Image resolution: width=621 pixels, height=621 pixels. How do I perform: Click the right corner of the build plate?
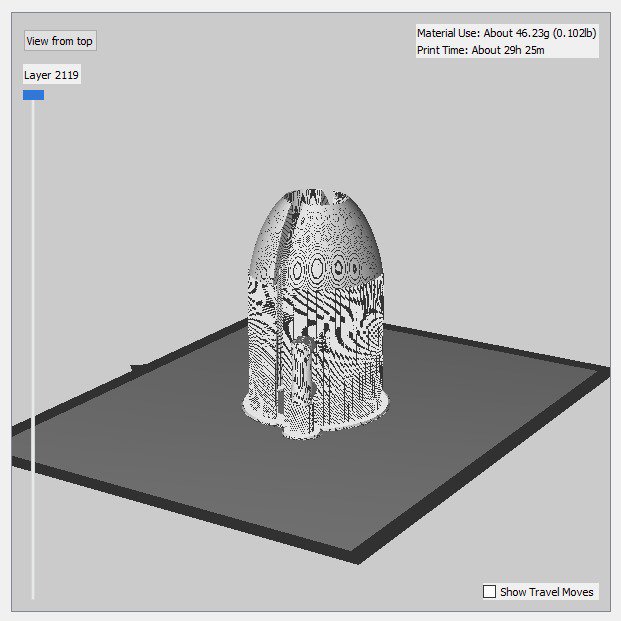pyautogui.click(x=604, y=373)
